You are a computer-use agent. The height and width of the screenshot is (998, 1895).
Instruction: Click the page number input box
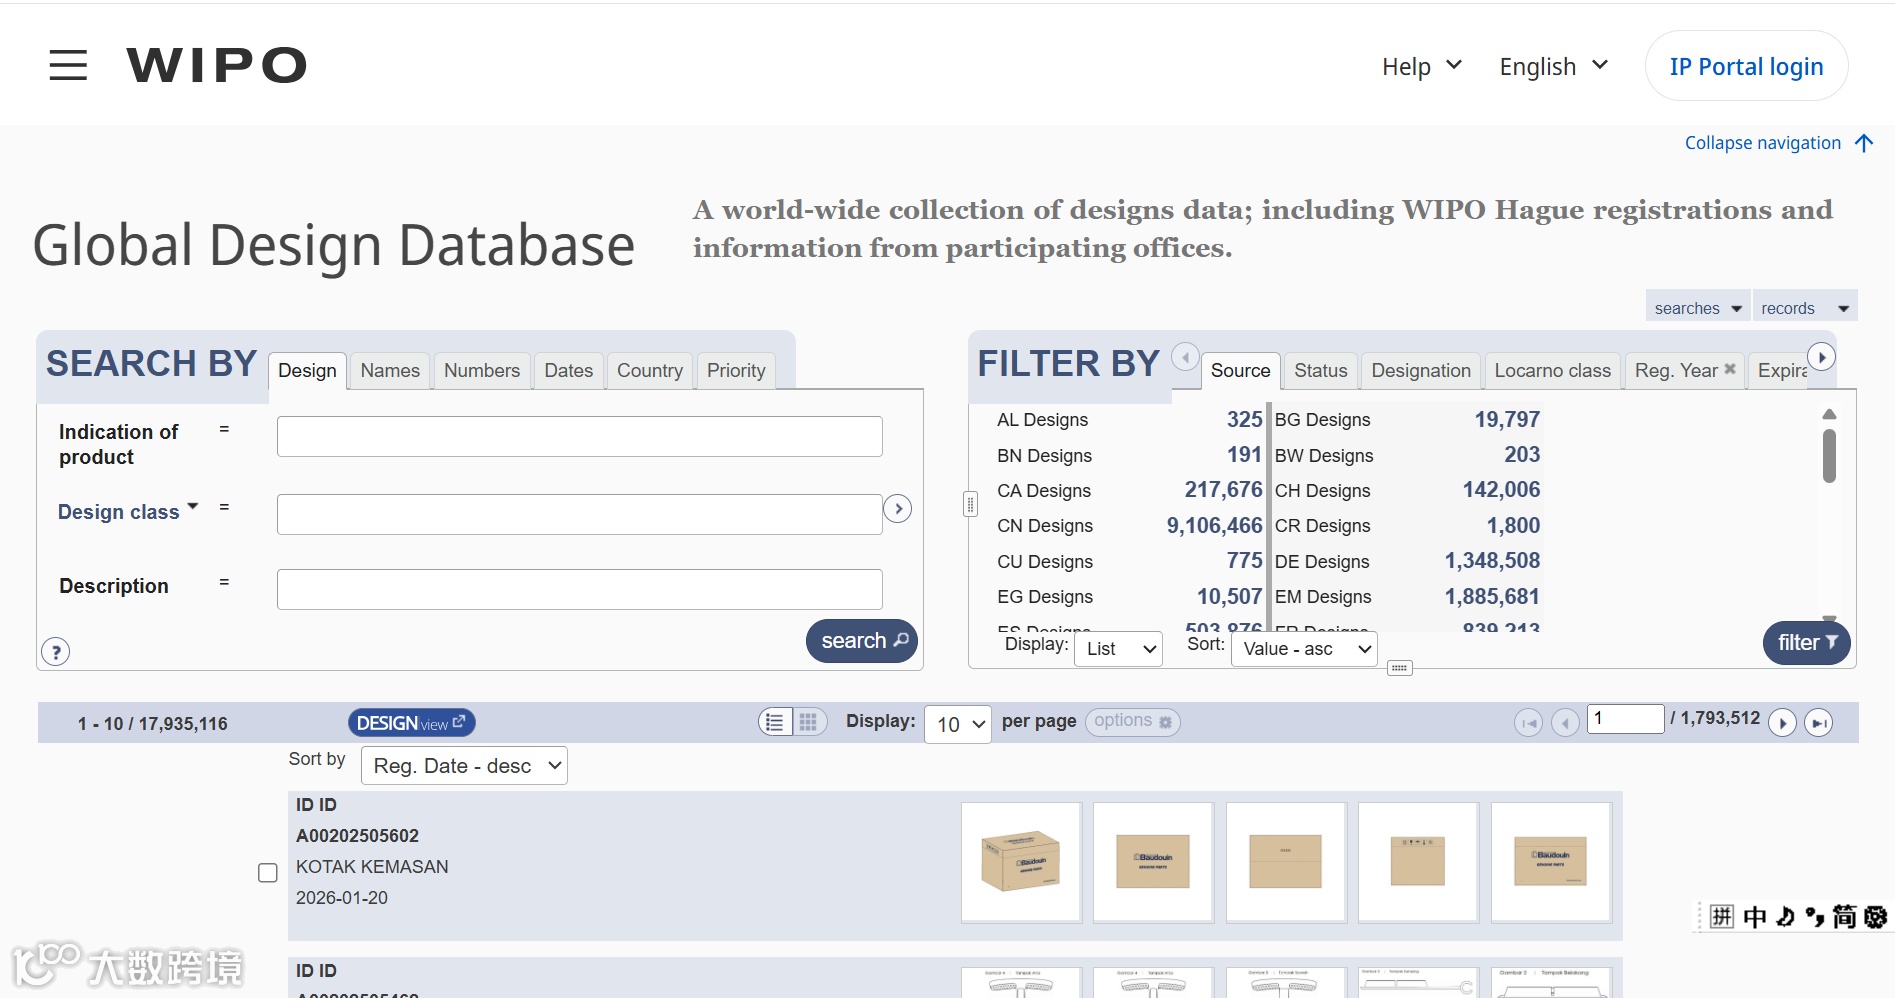coord(1626,718)
